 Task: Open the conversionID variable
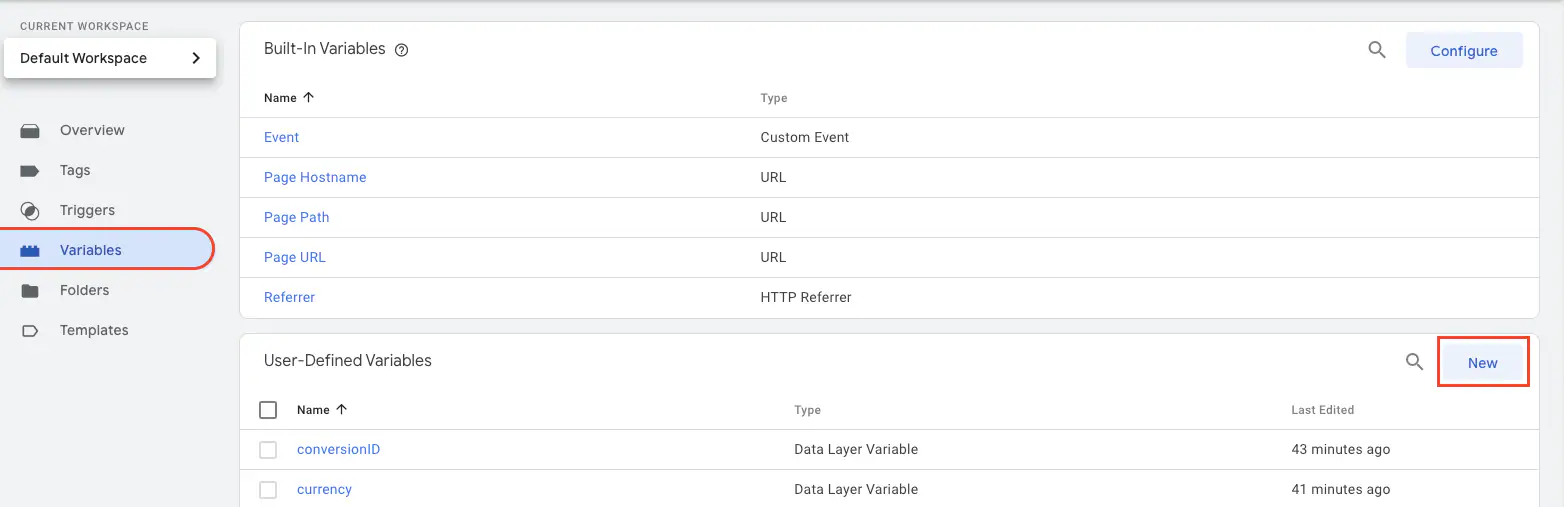click(x=338, y=449)
